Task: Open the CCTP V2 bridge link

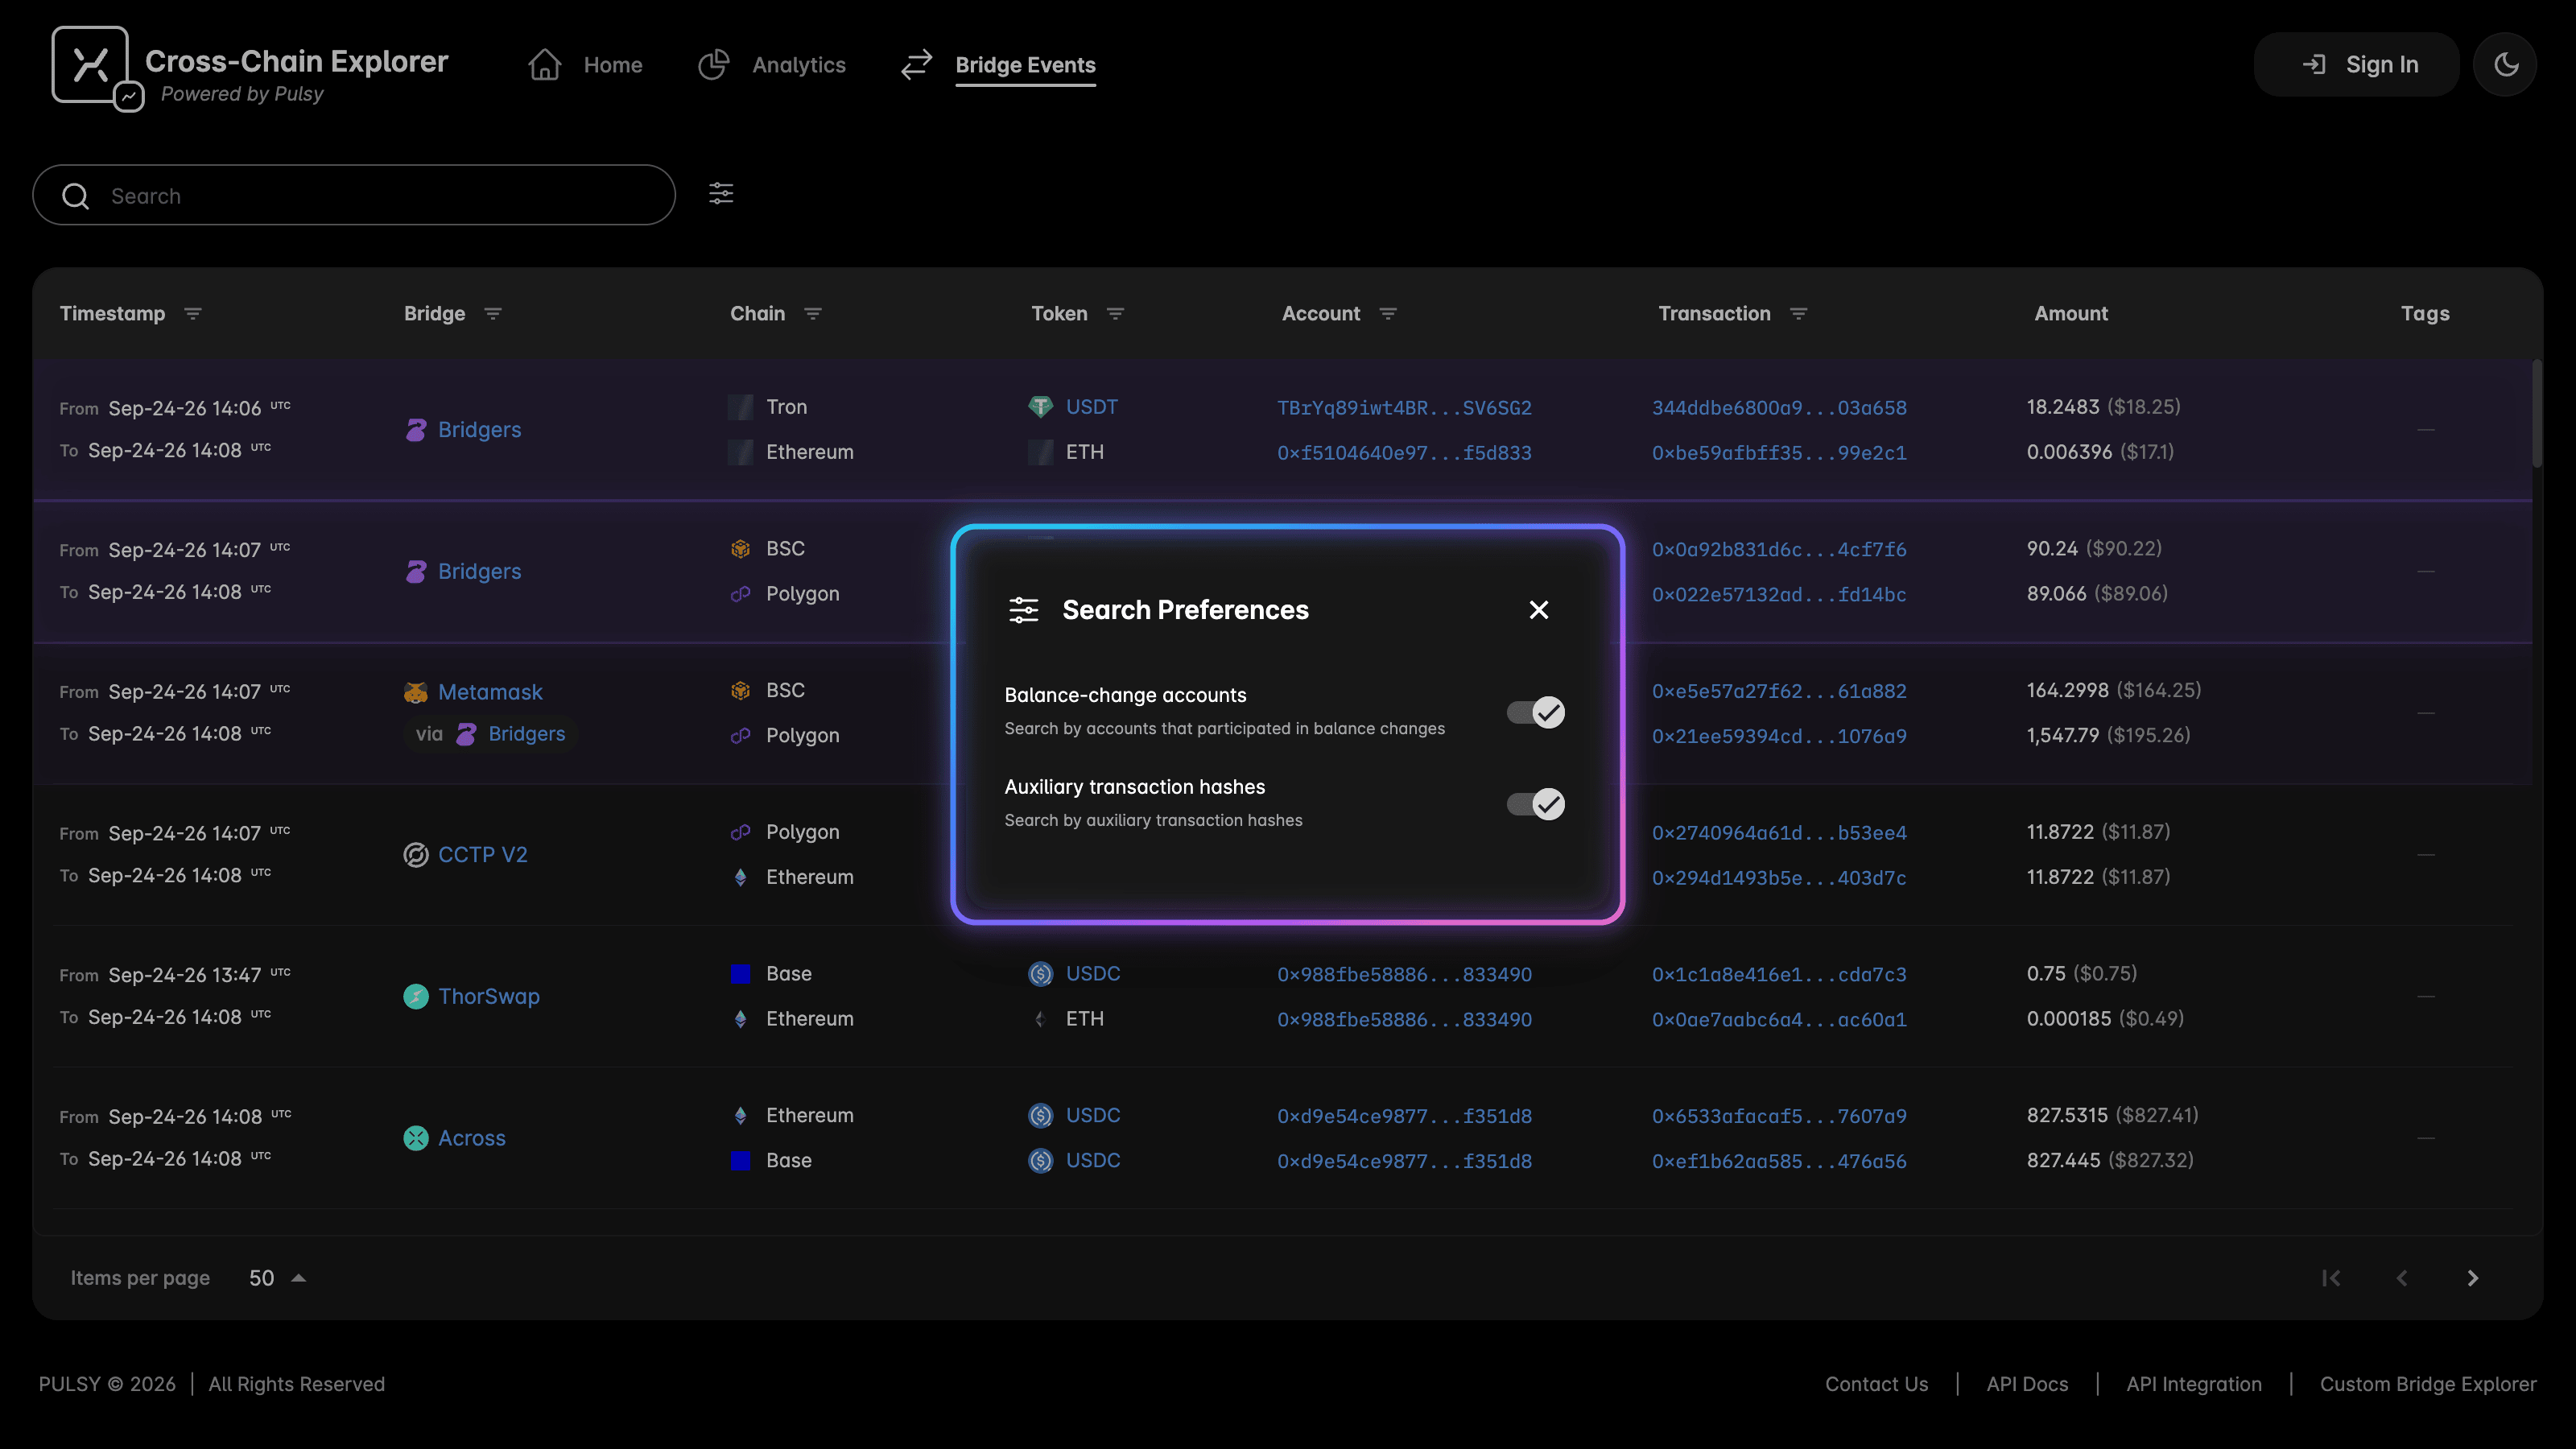Action: (x=482, y=855)
